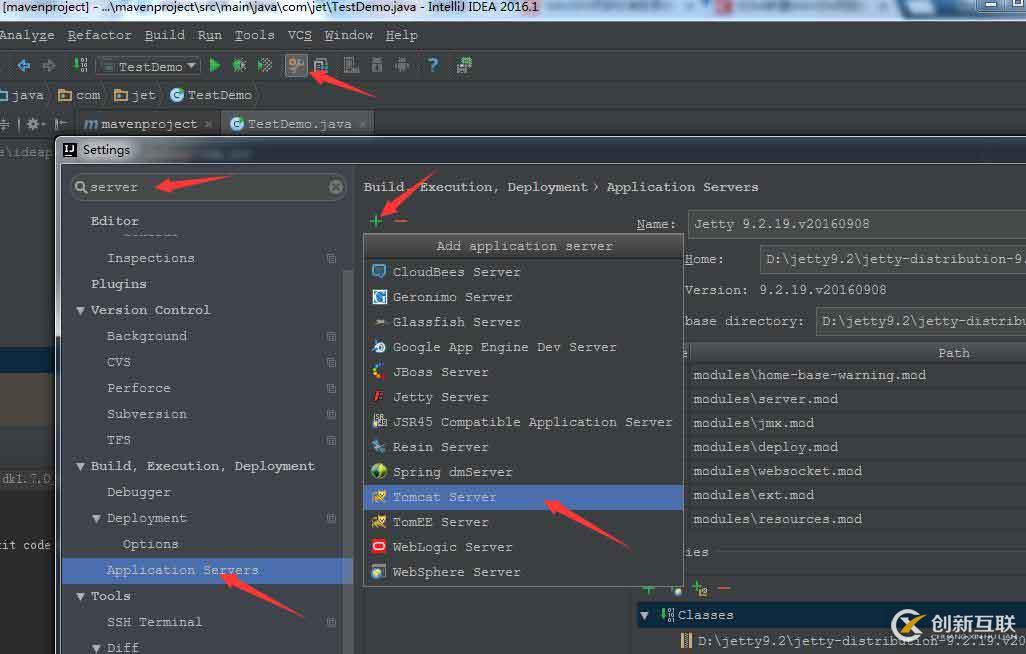Collapse the Version Control tree node

[x=81, y=311]
